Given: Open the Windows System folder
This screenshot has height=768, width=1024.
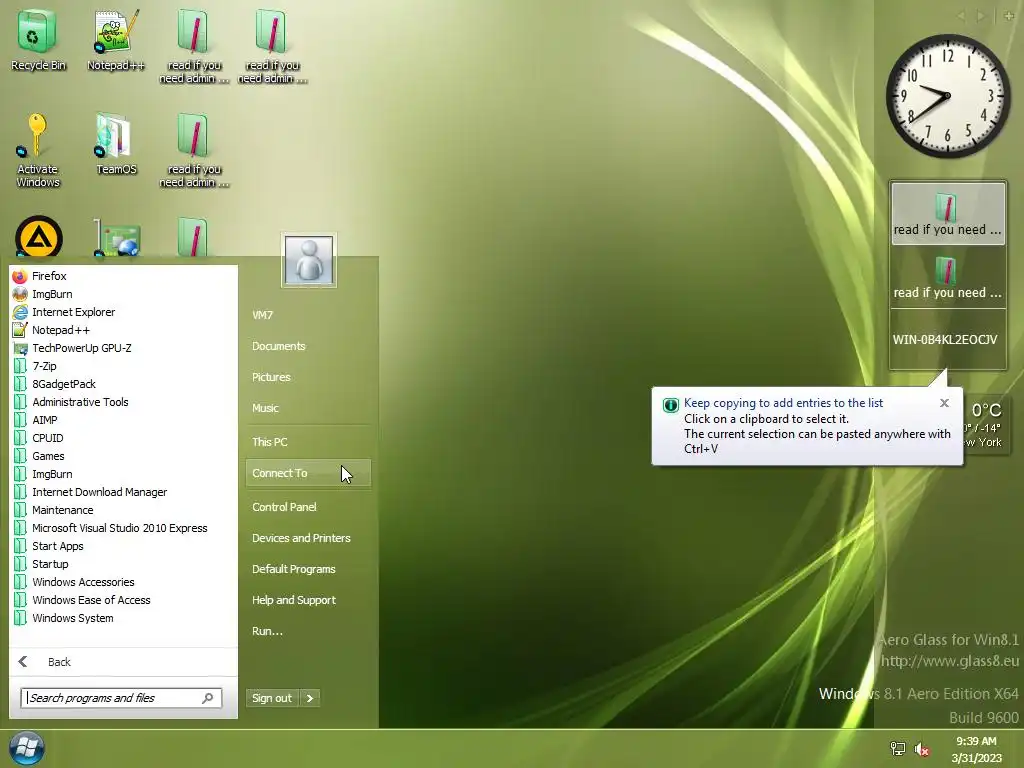Looking at the screenshot, I should click(x=72, y=618).
